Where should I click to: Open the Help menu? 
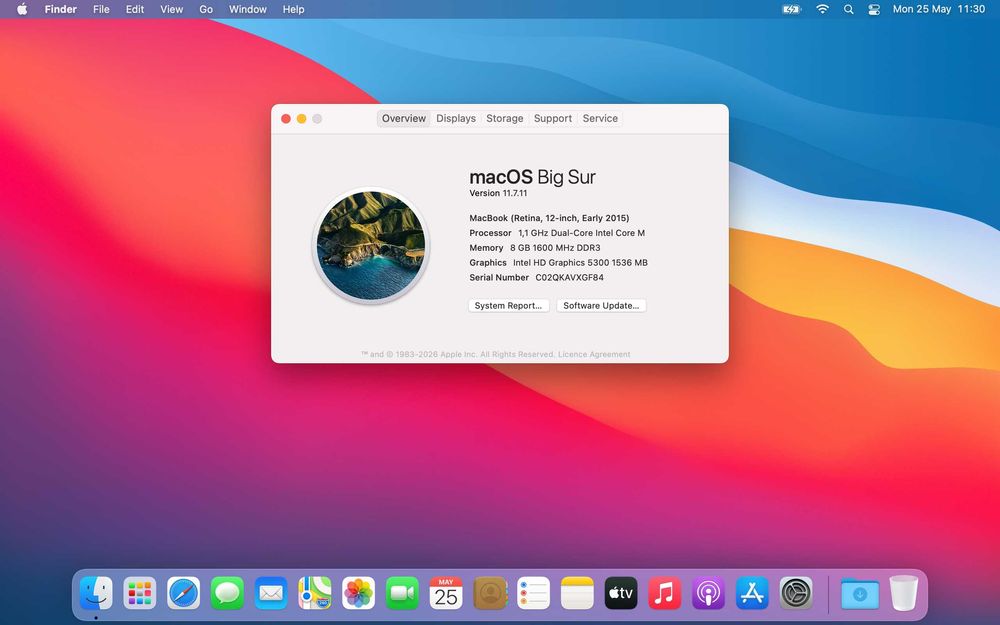293,9
